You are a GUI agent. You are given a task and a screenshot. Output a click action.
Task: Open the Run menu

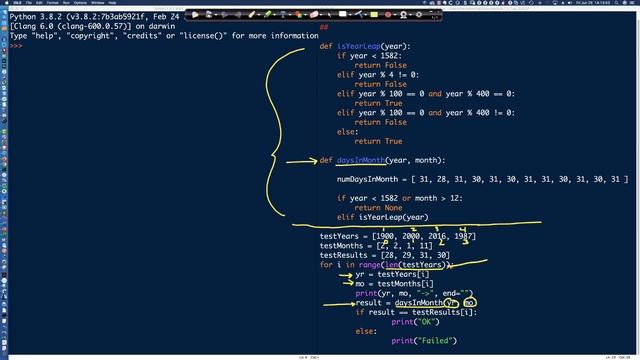[66, 2]
